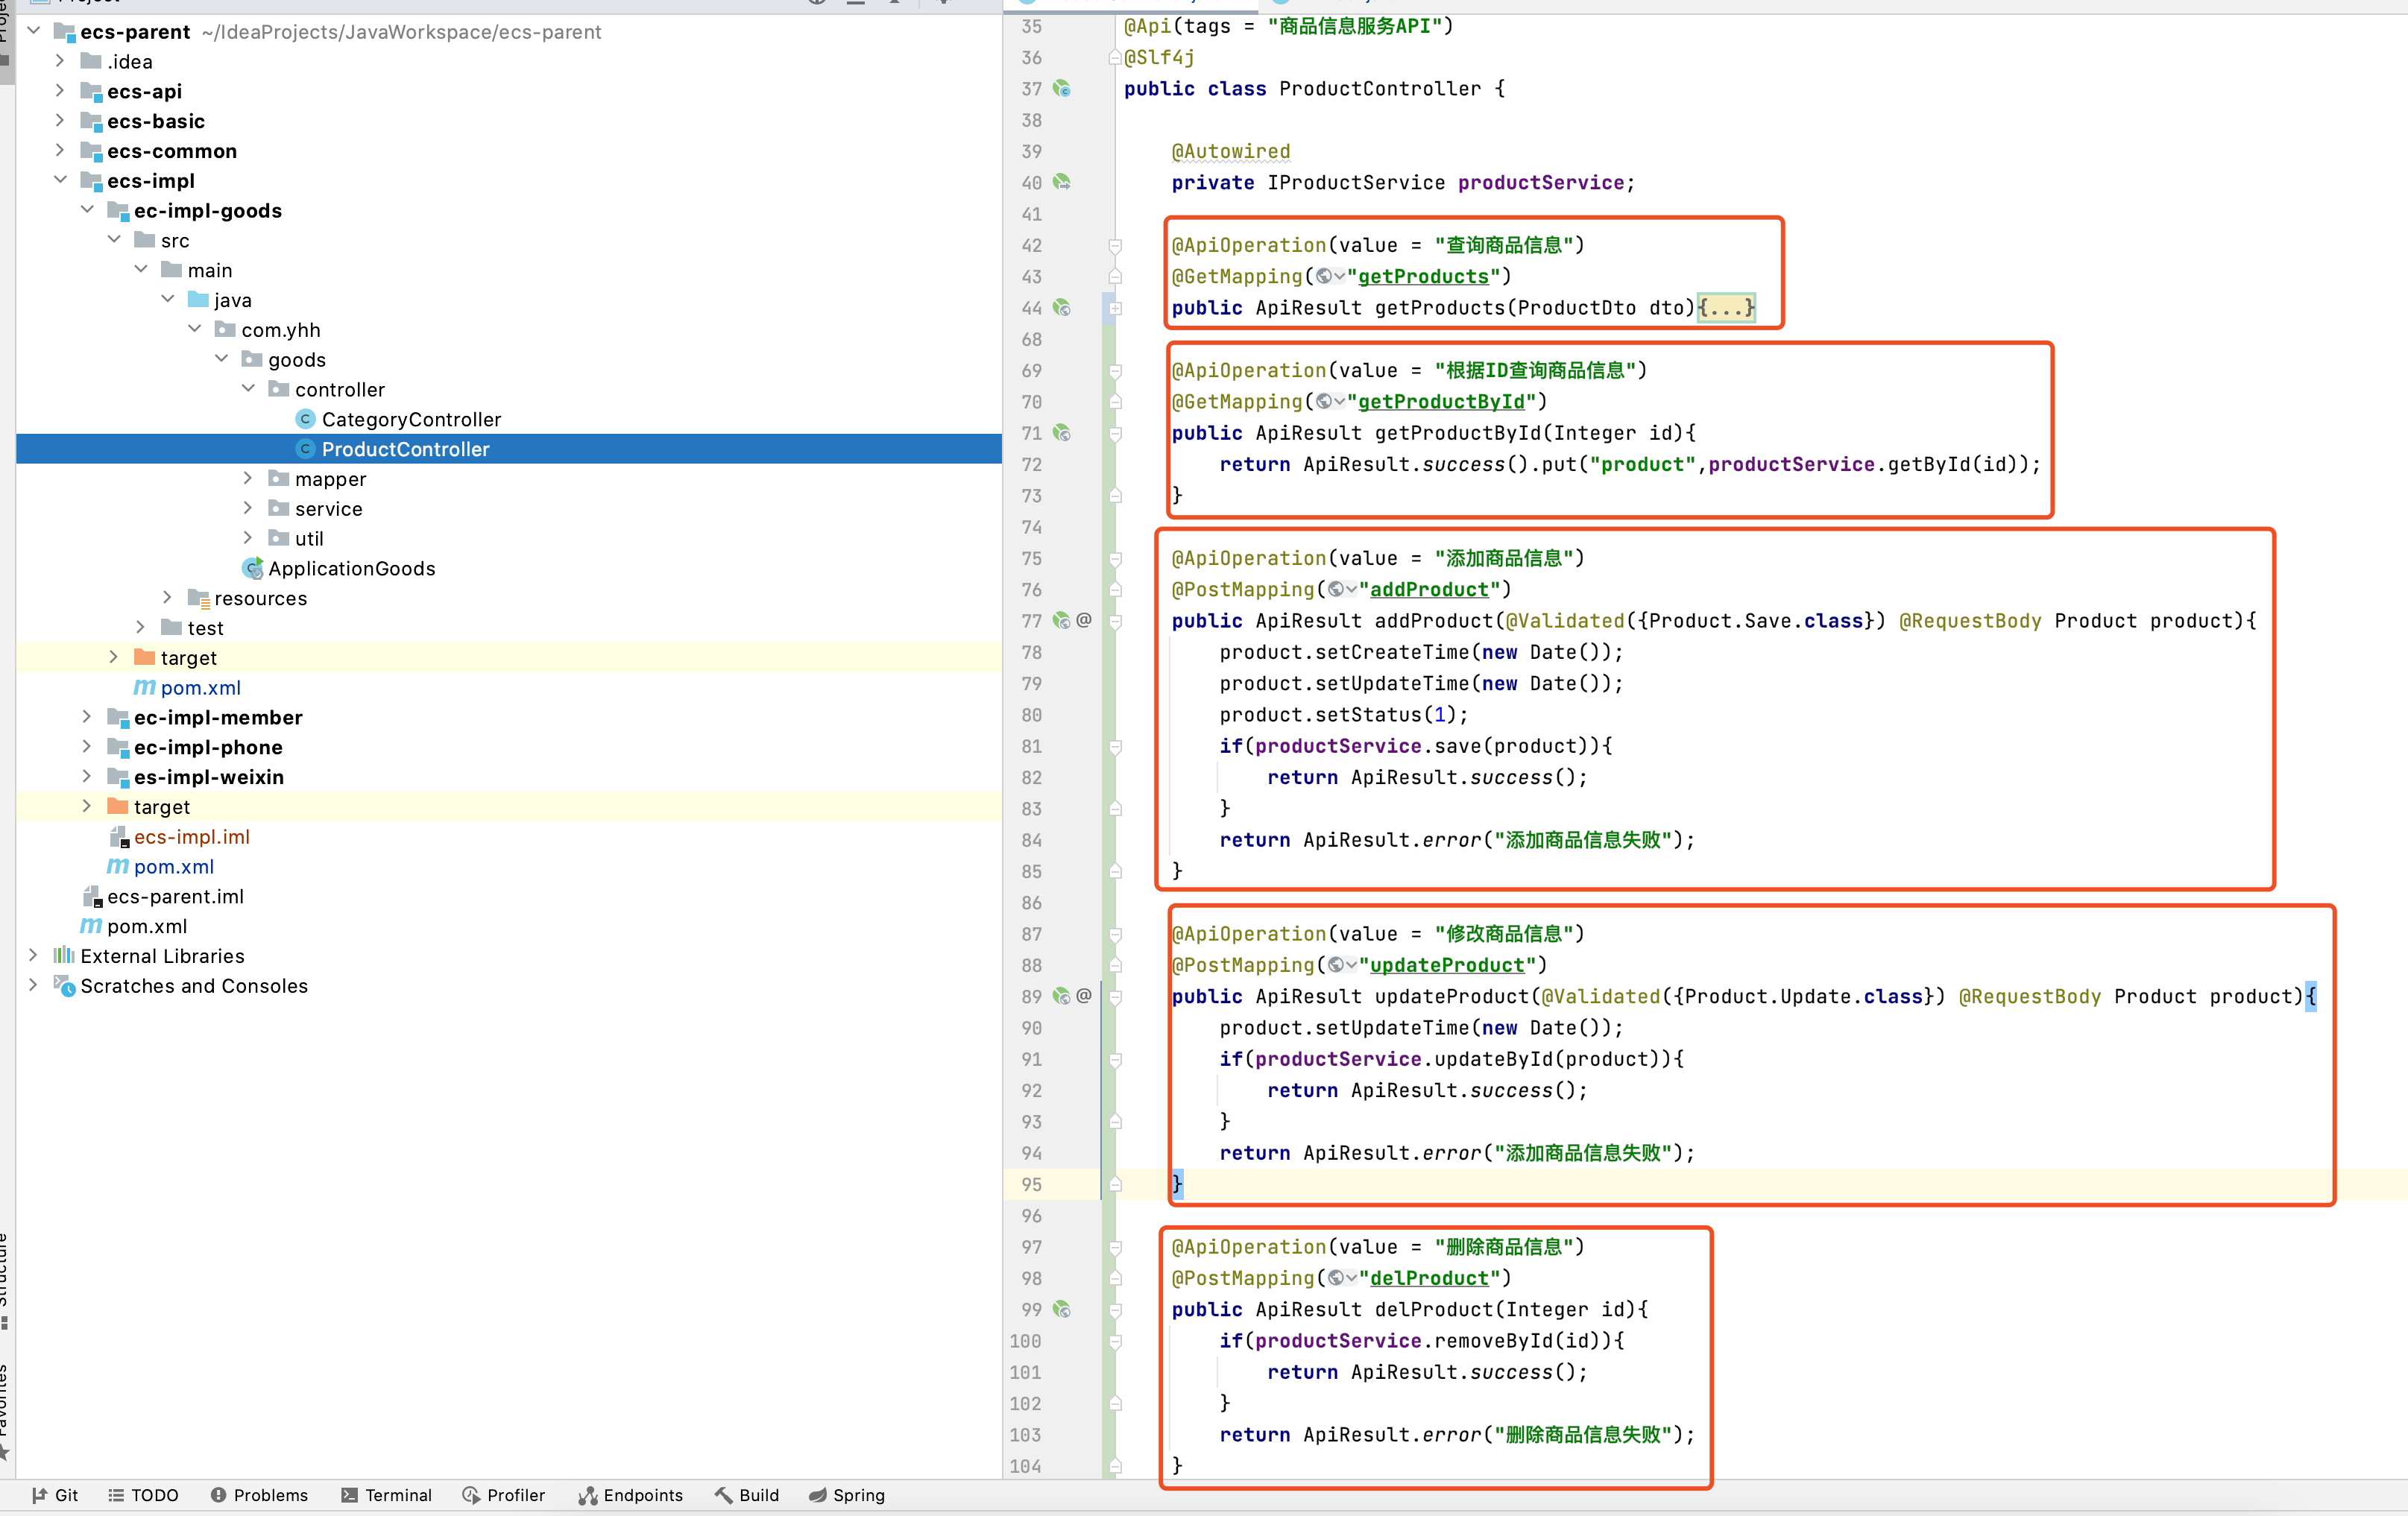Viewport: 2408px width, 1516px height.
Task: Click endpoint gutter icon on line 71
Action: point(1062,433)
